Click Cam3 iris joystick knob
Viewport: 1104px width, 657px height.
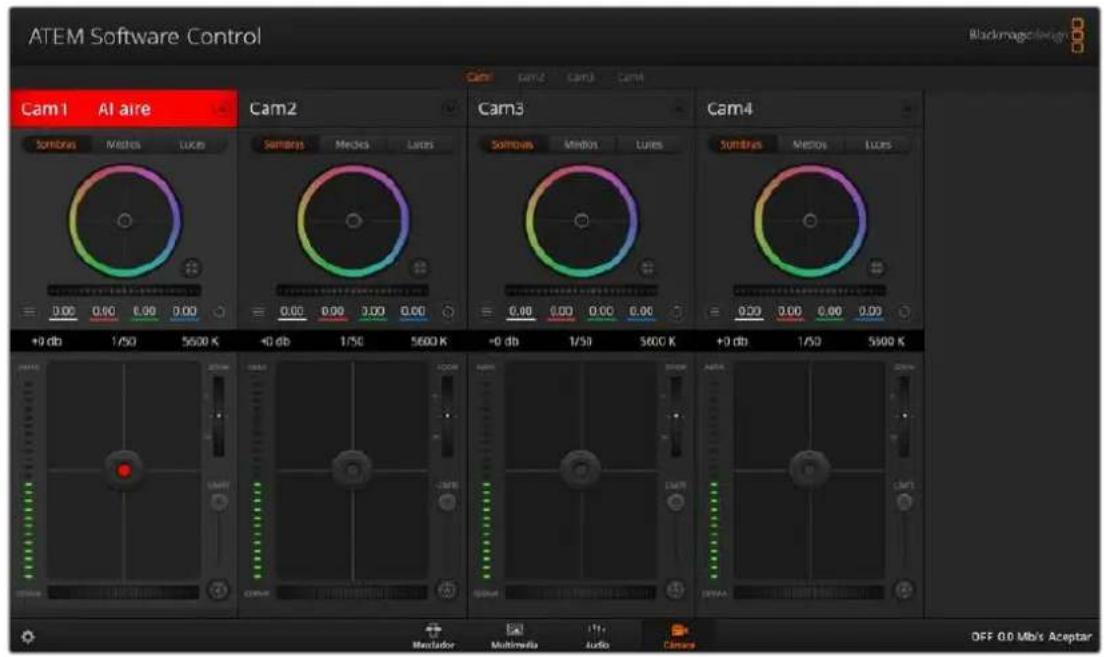(581, 469)
